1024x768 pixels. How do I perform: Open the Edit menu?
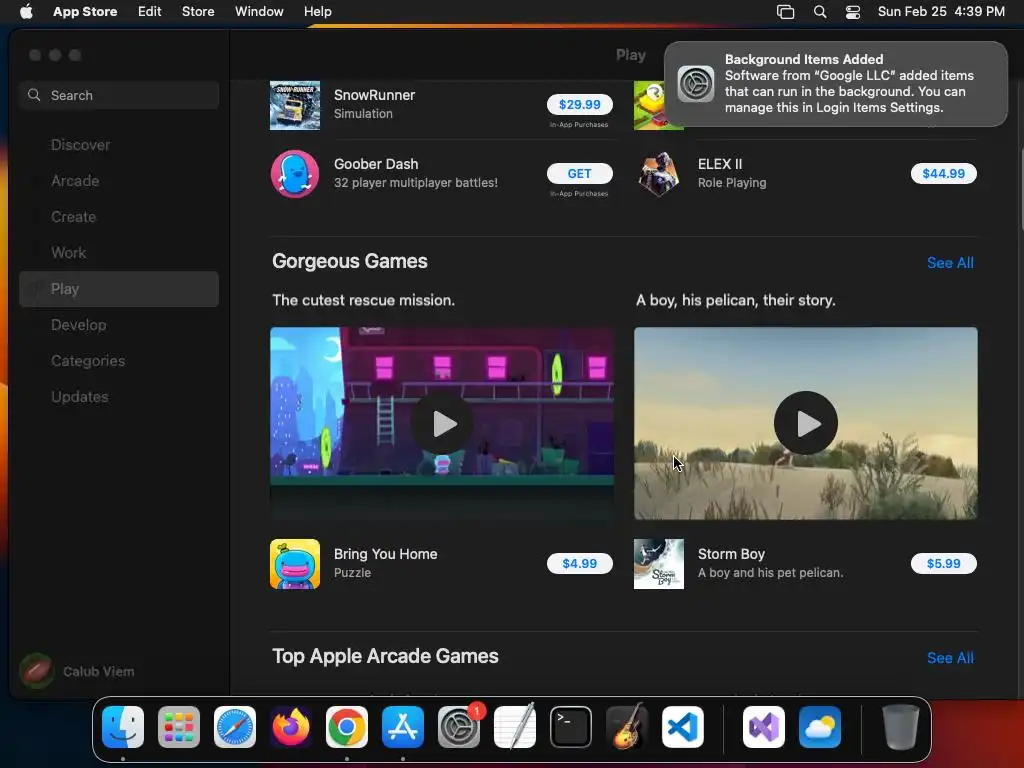pyautogui.click(x=150, y=12)
